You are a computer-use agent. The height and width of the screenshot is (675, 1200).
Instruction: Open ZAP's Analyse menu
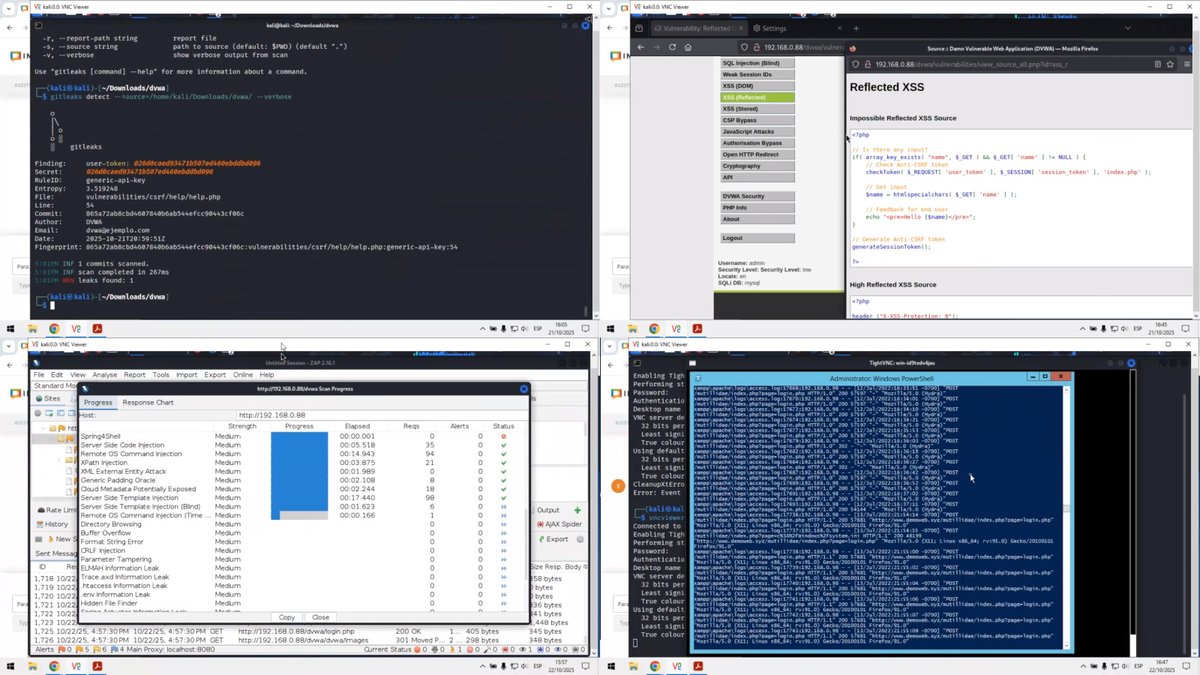tap(104, 375)
